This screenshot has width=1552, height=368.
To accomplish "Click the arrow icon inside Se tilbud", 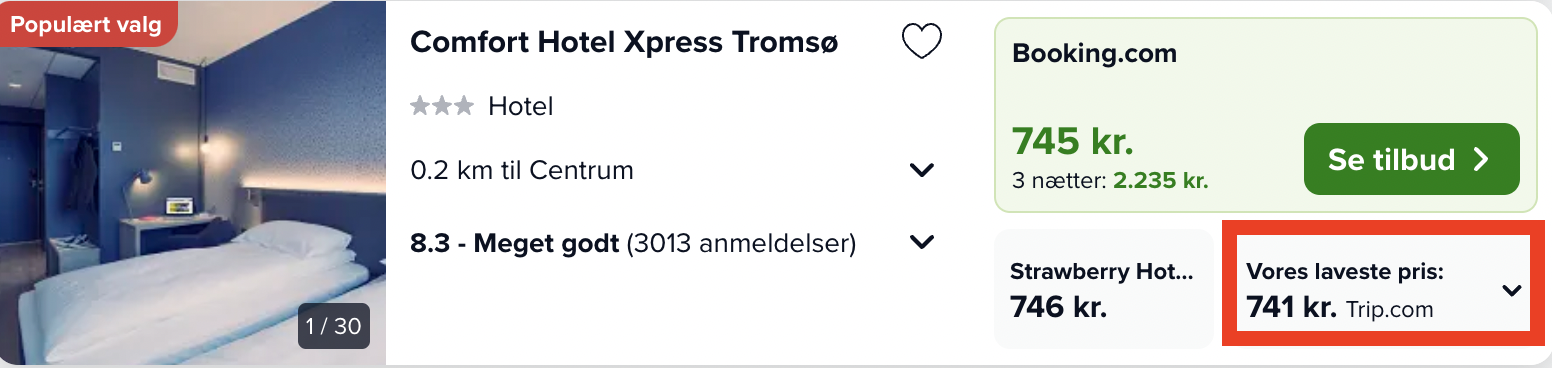I will pos(1482,159).
